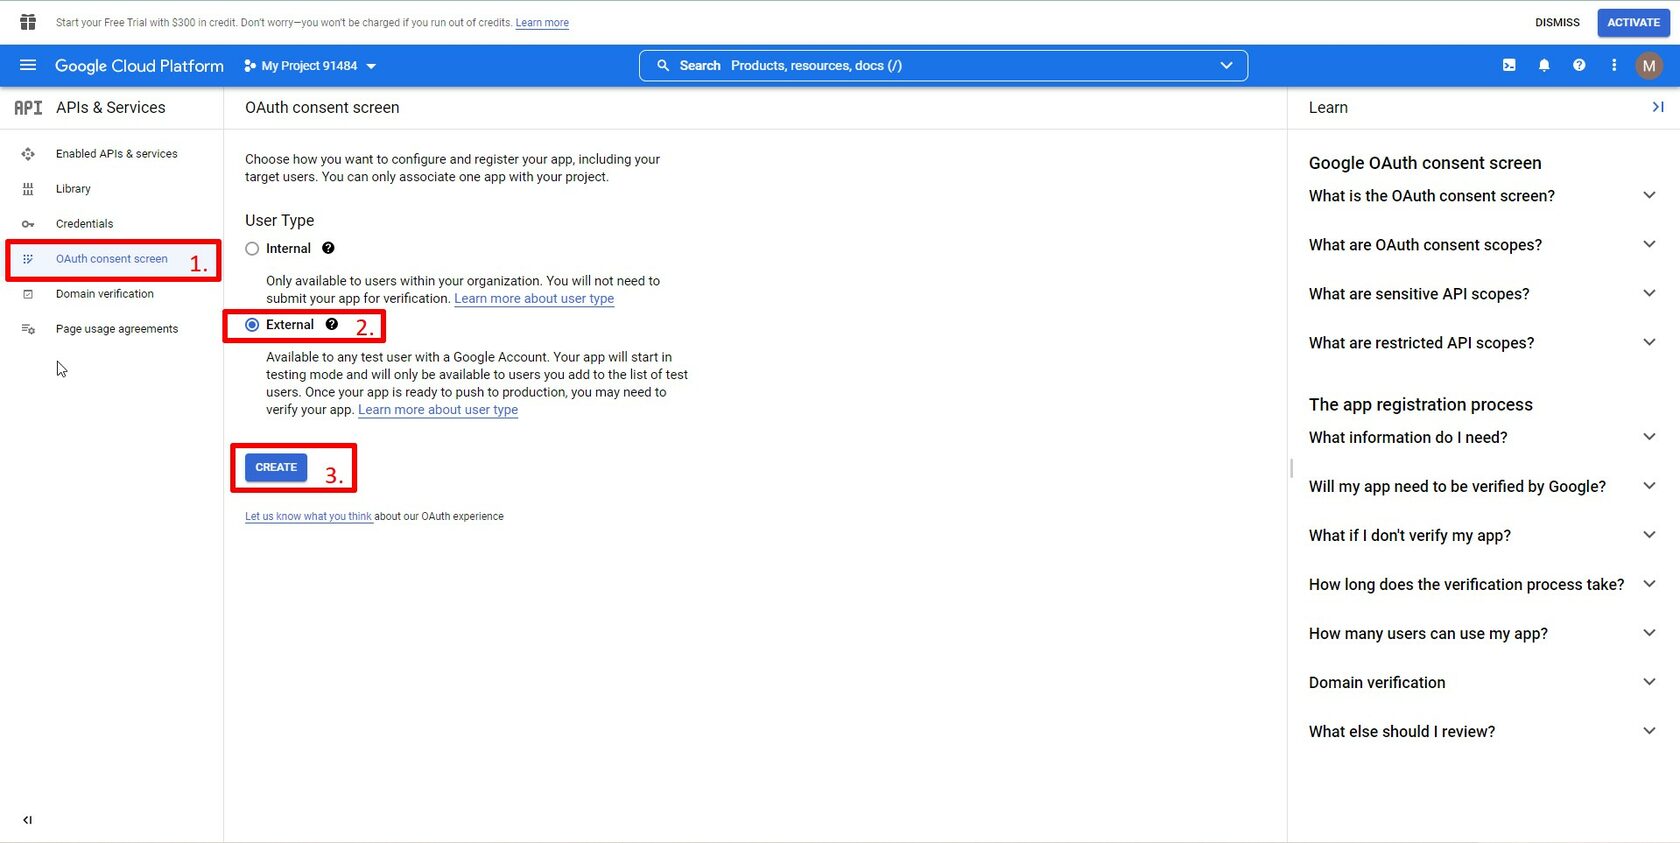Go to Enabled APIs & services
Viewport: 1680px width, 843px height.
pos(116,154)
